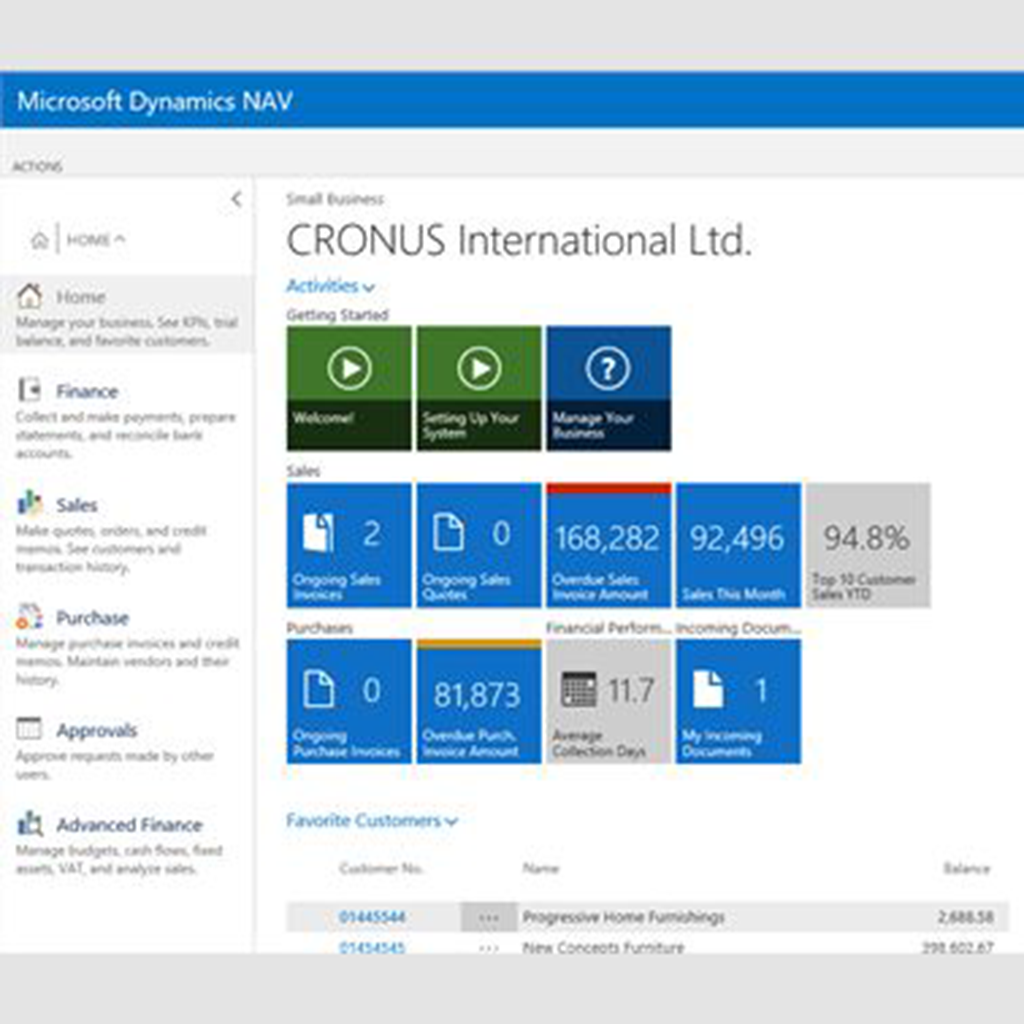Click the Name column header
Screen dimensions: 1024x1024
coord(541,868)
